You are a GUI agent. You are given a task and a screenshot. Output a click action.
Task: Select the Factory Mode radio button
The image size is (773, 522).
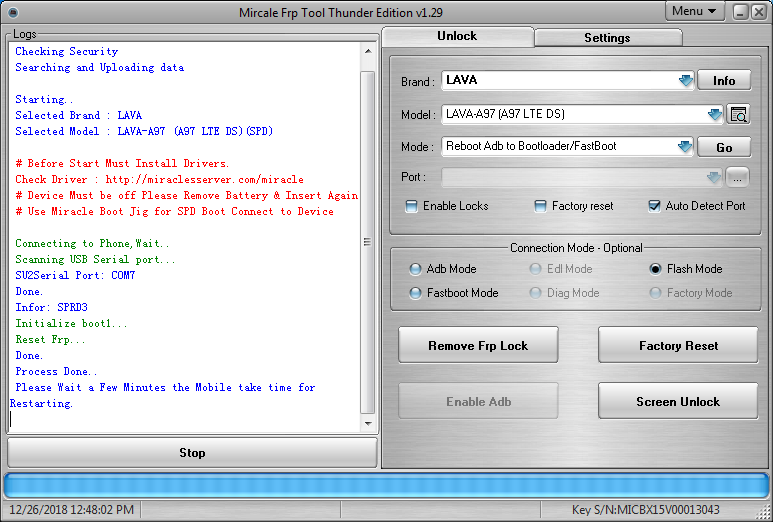click(x=655, y=293)
